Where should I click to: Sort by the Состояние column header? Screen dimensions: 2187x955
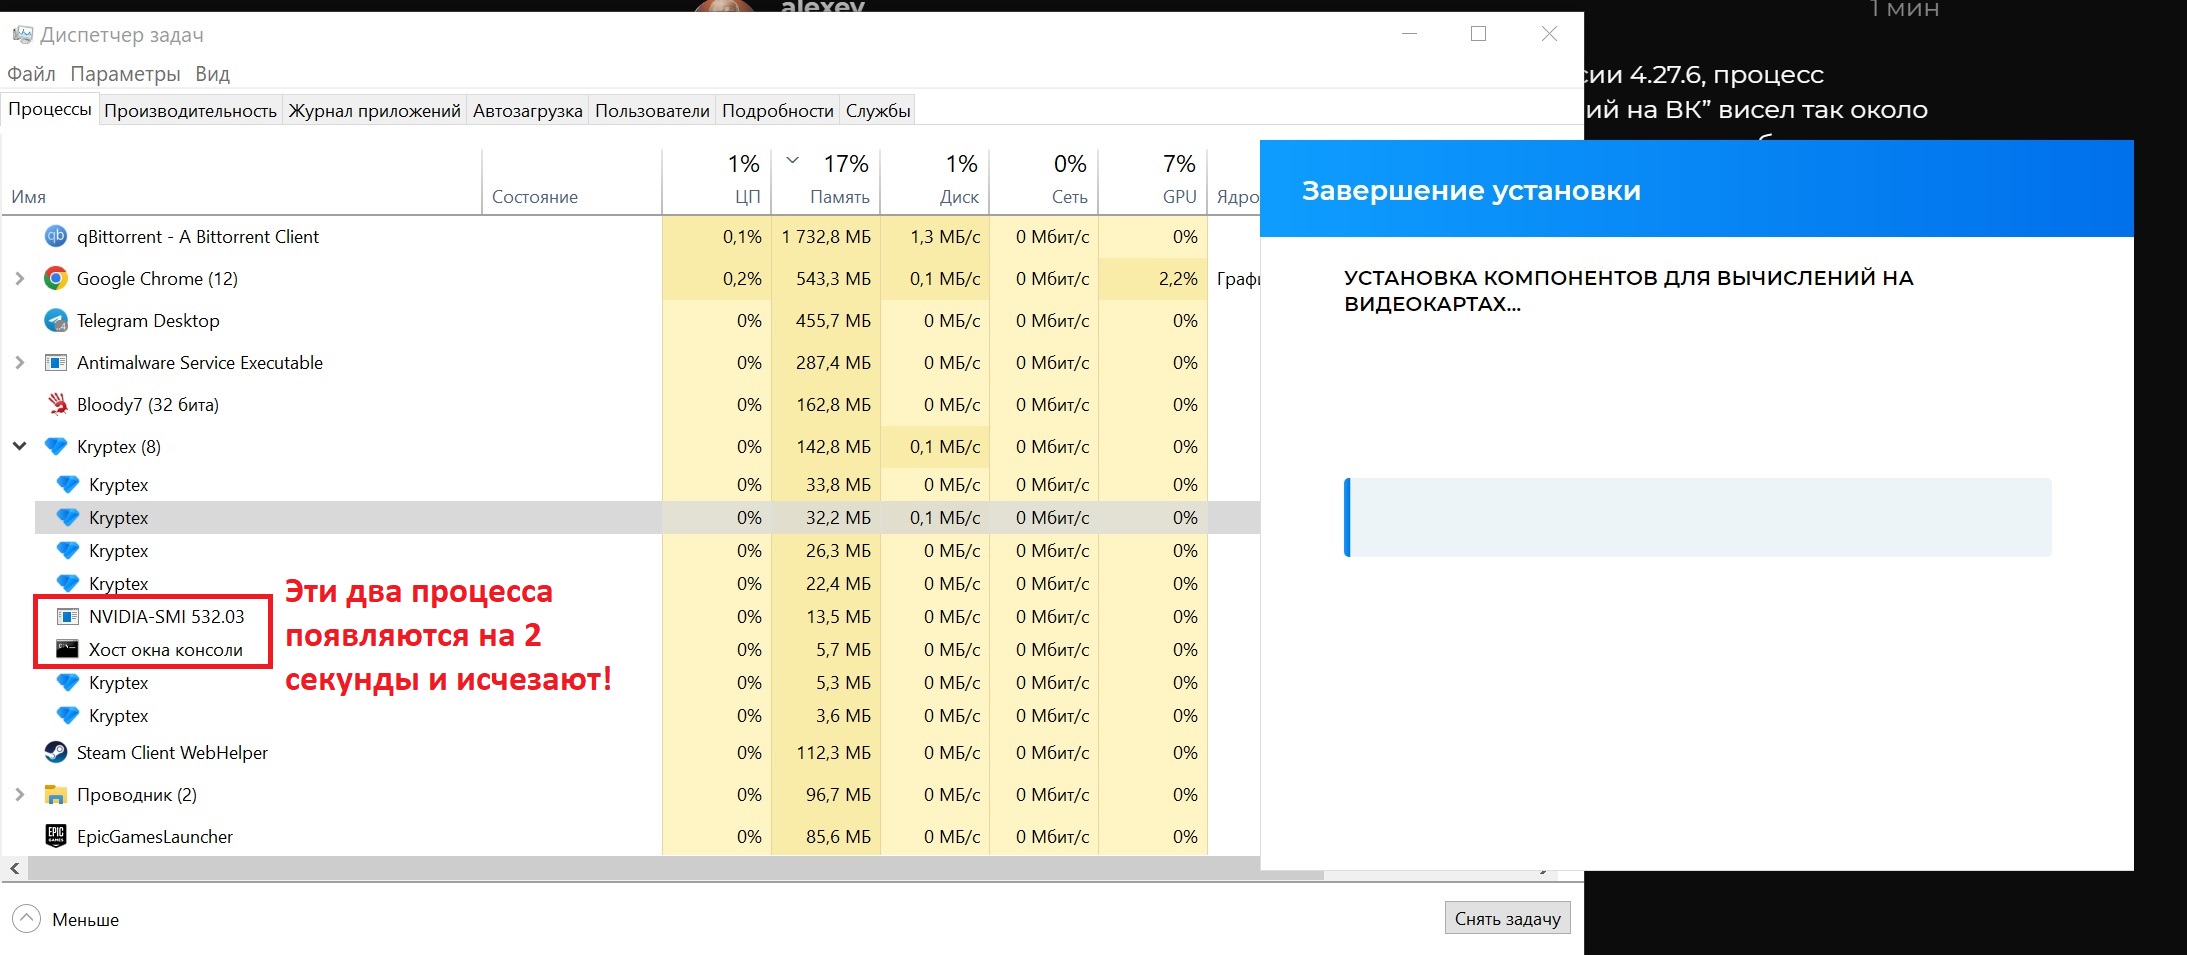coord(571,181)
